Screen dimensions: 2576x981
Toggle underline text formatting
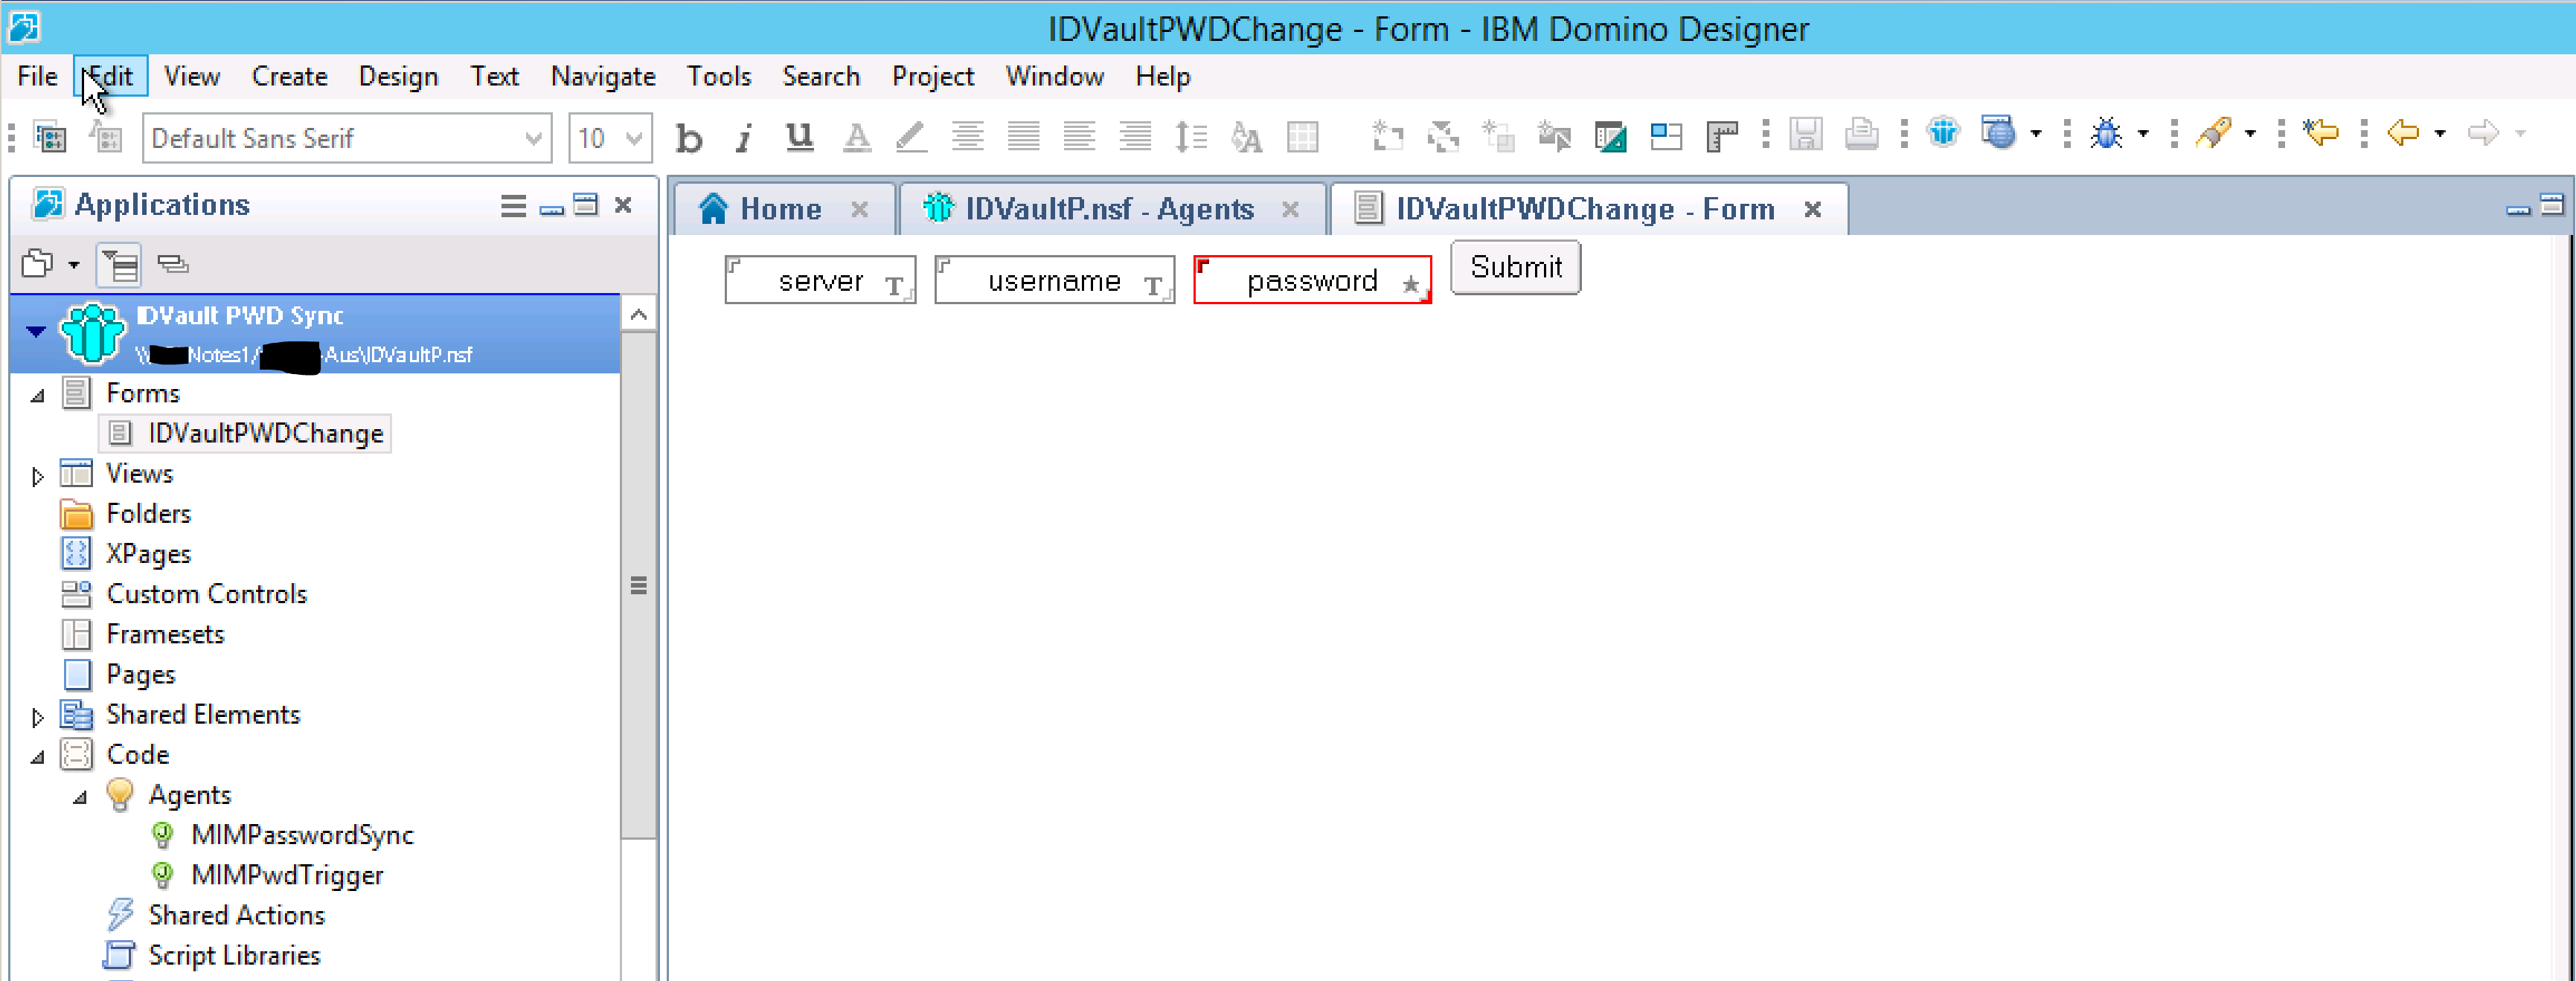point(799,136)
